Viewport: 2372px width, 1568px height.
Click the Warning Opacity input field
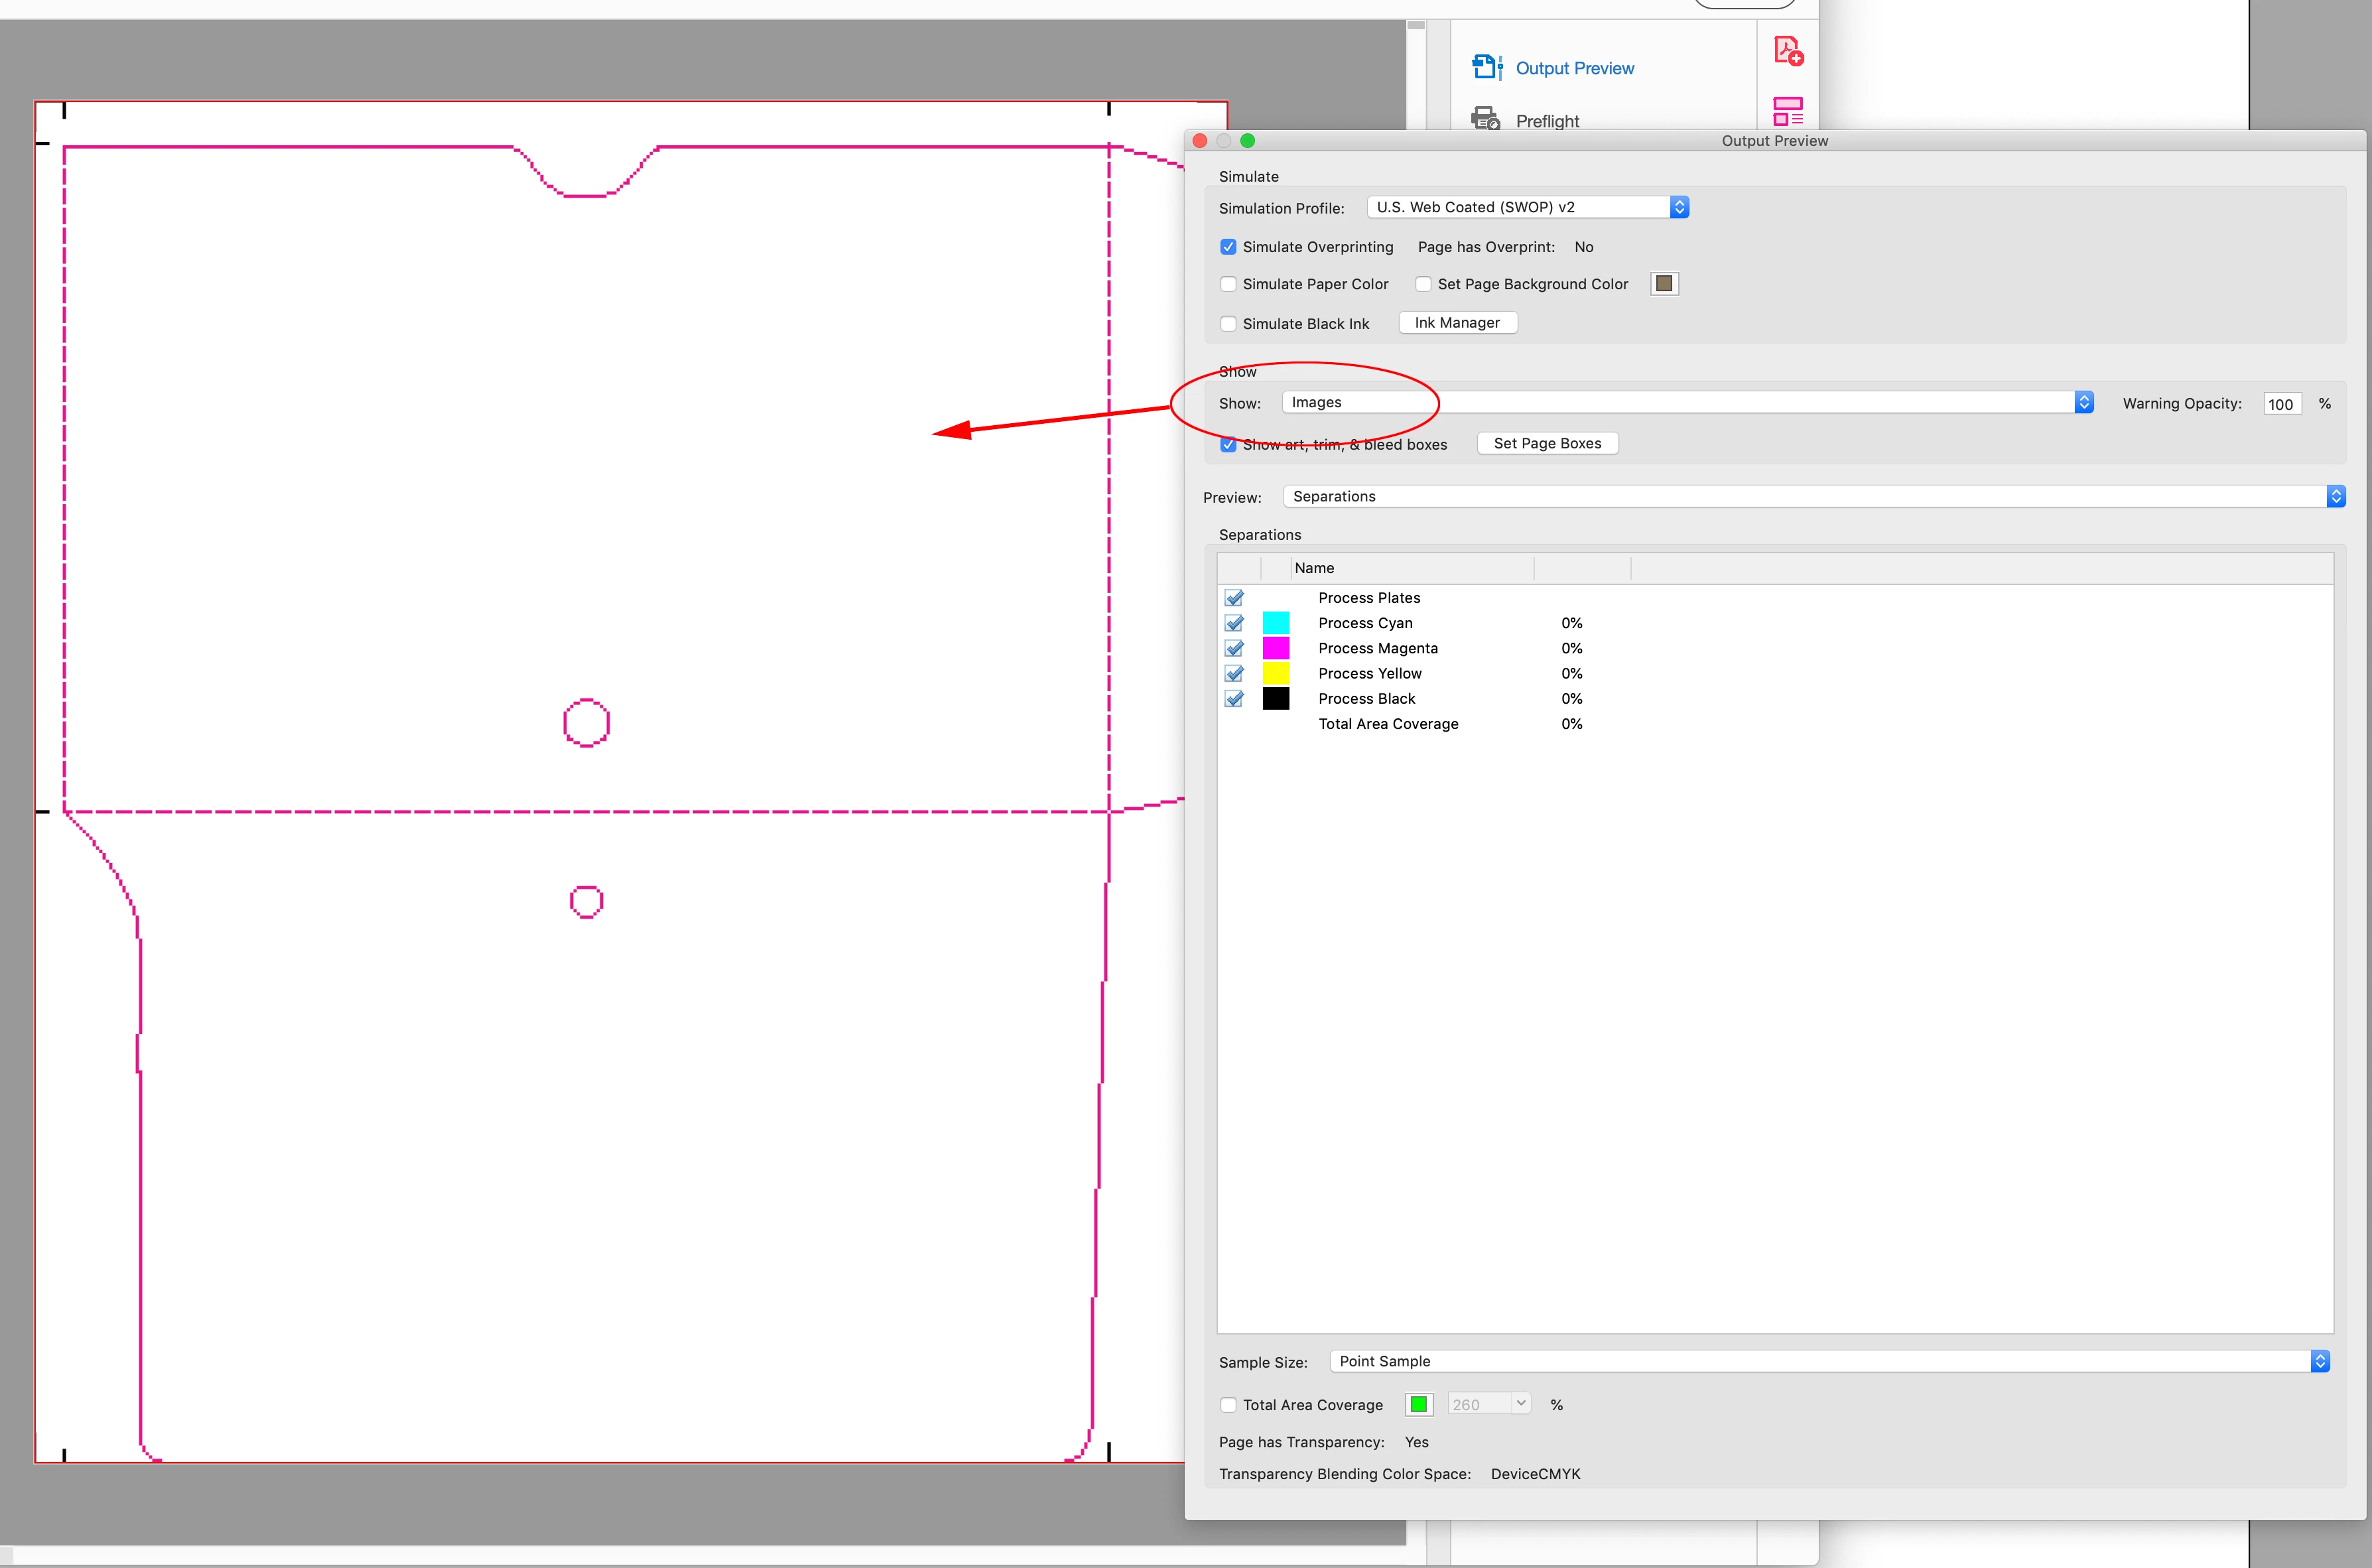pyautogui.click(x=2281, y=404)
